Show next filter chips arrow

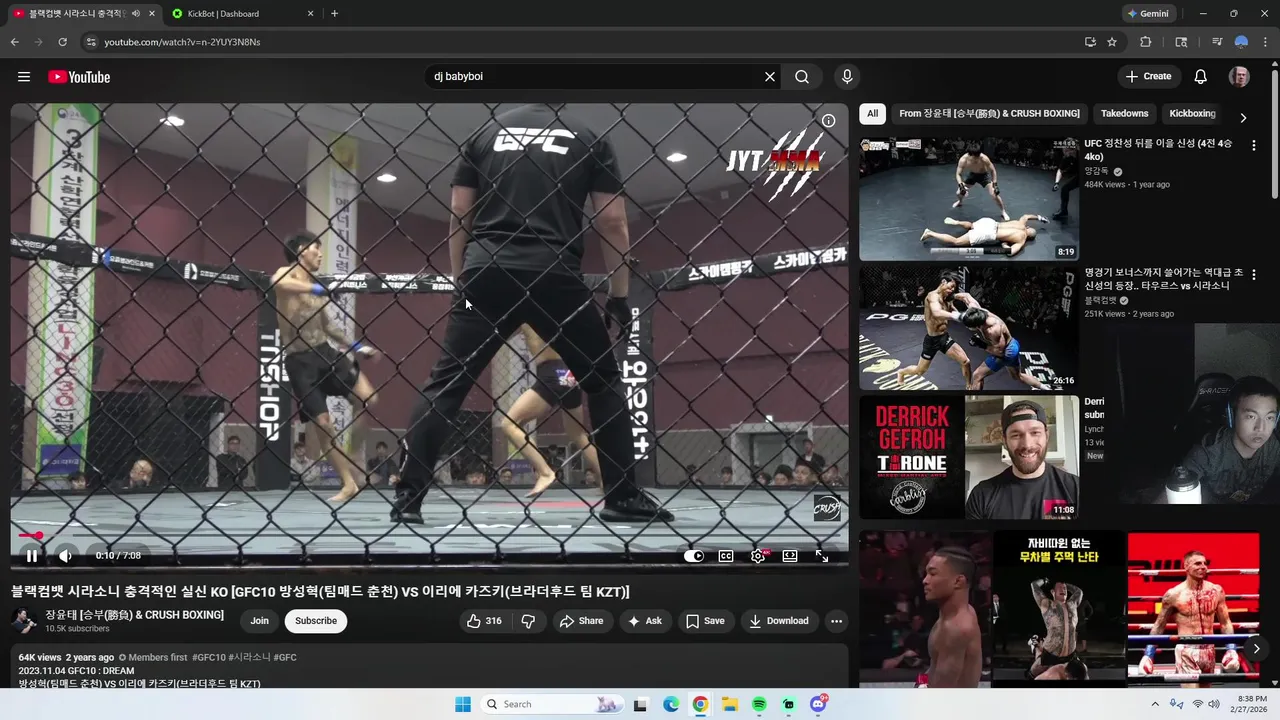coord(1243,117)
